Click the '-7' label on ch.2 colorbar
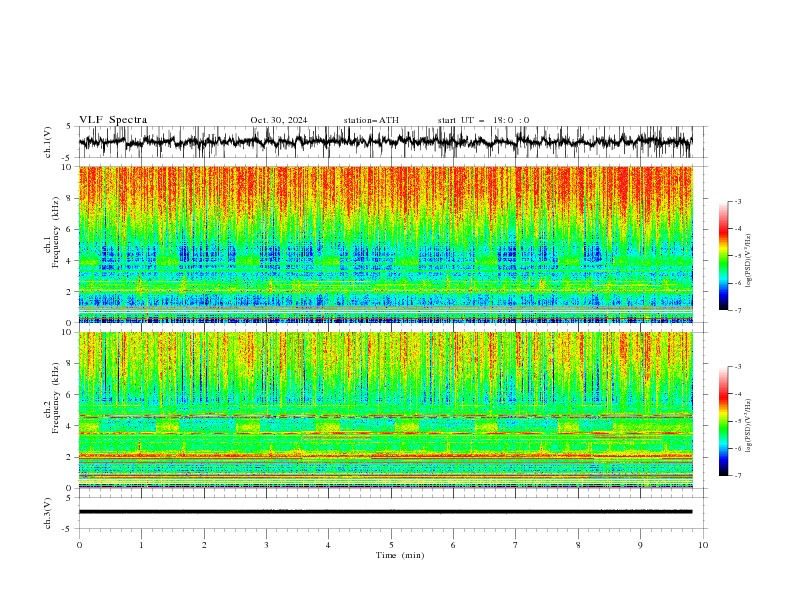The image size is (792, 612). pos(737,476)
